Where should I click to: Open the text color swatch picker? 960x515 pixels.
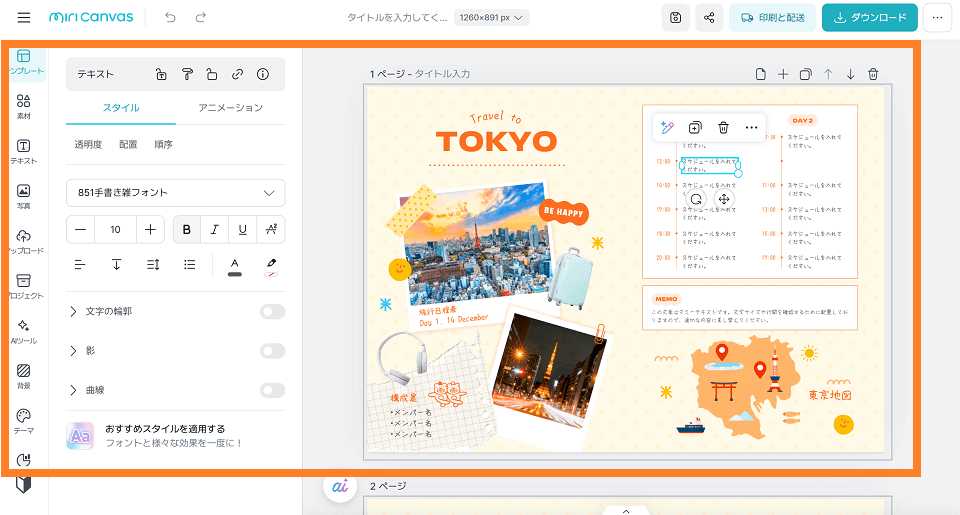pyautogui.click(x=235, y=265)
